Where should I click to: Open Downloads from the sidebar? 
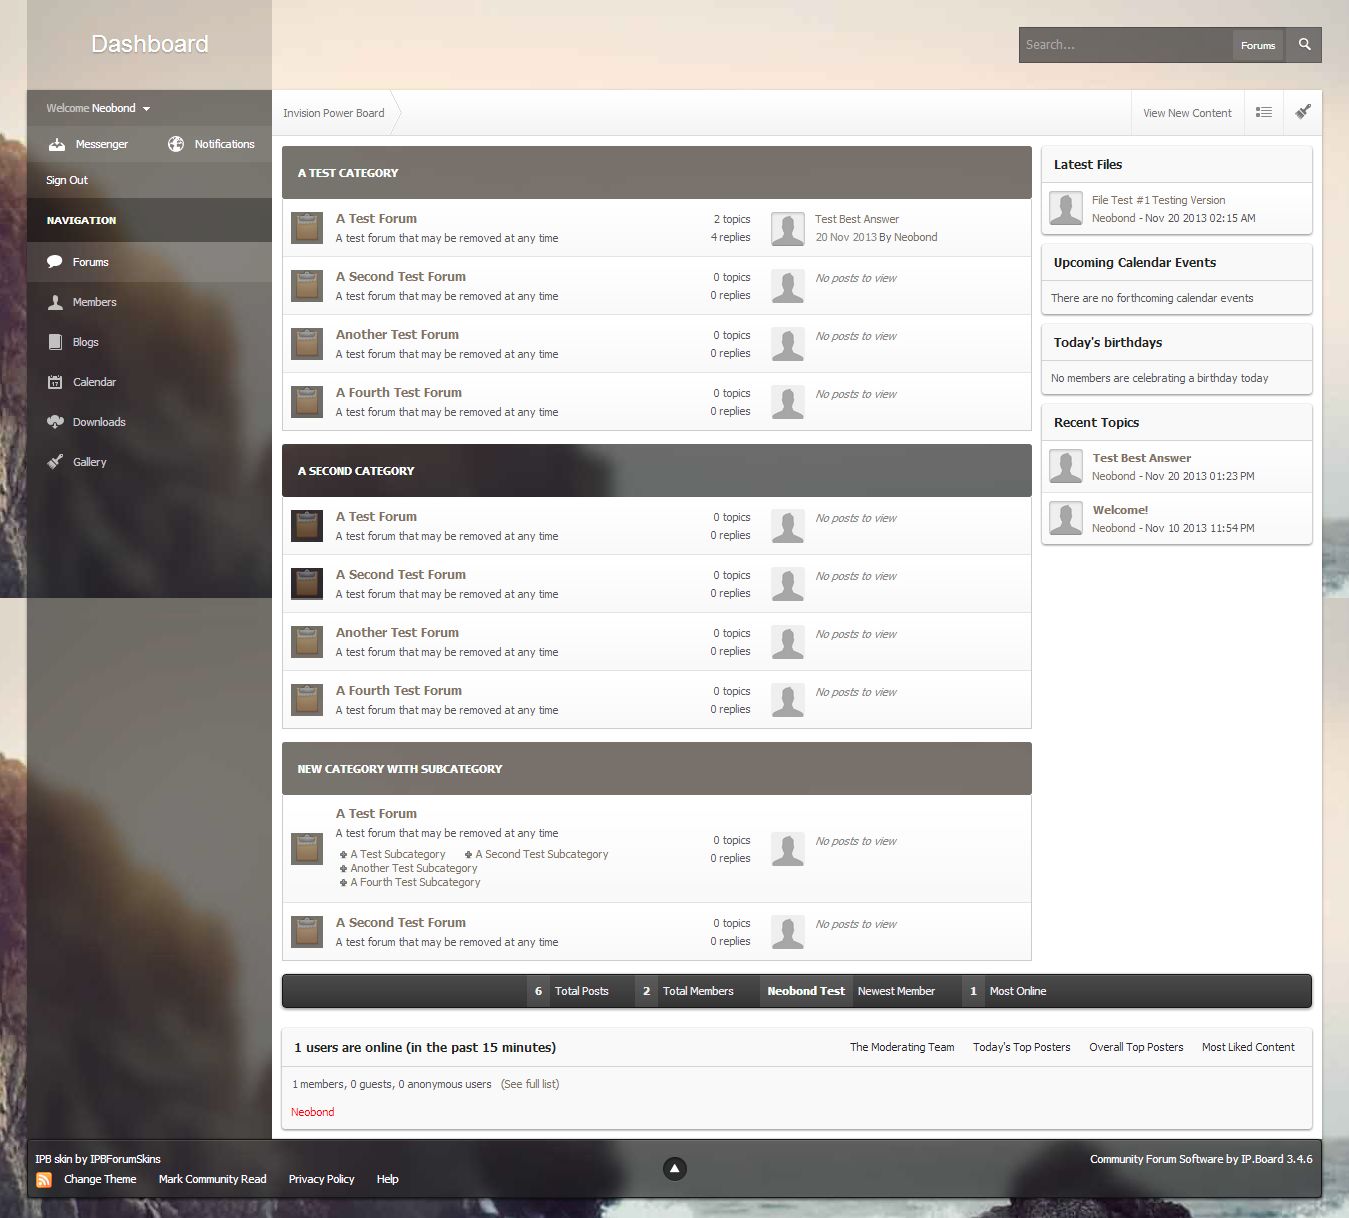coord(98,422)
